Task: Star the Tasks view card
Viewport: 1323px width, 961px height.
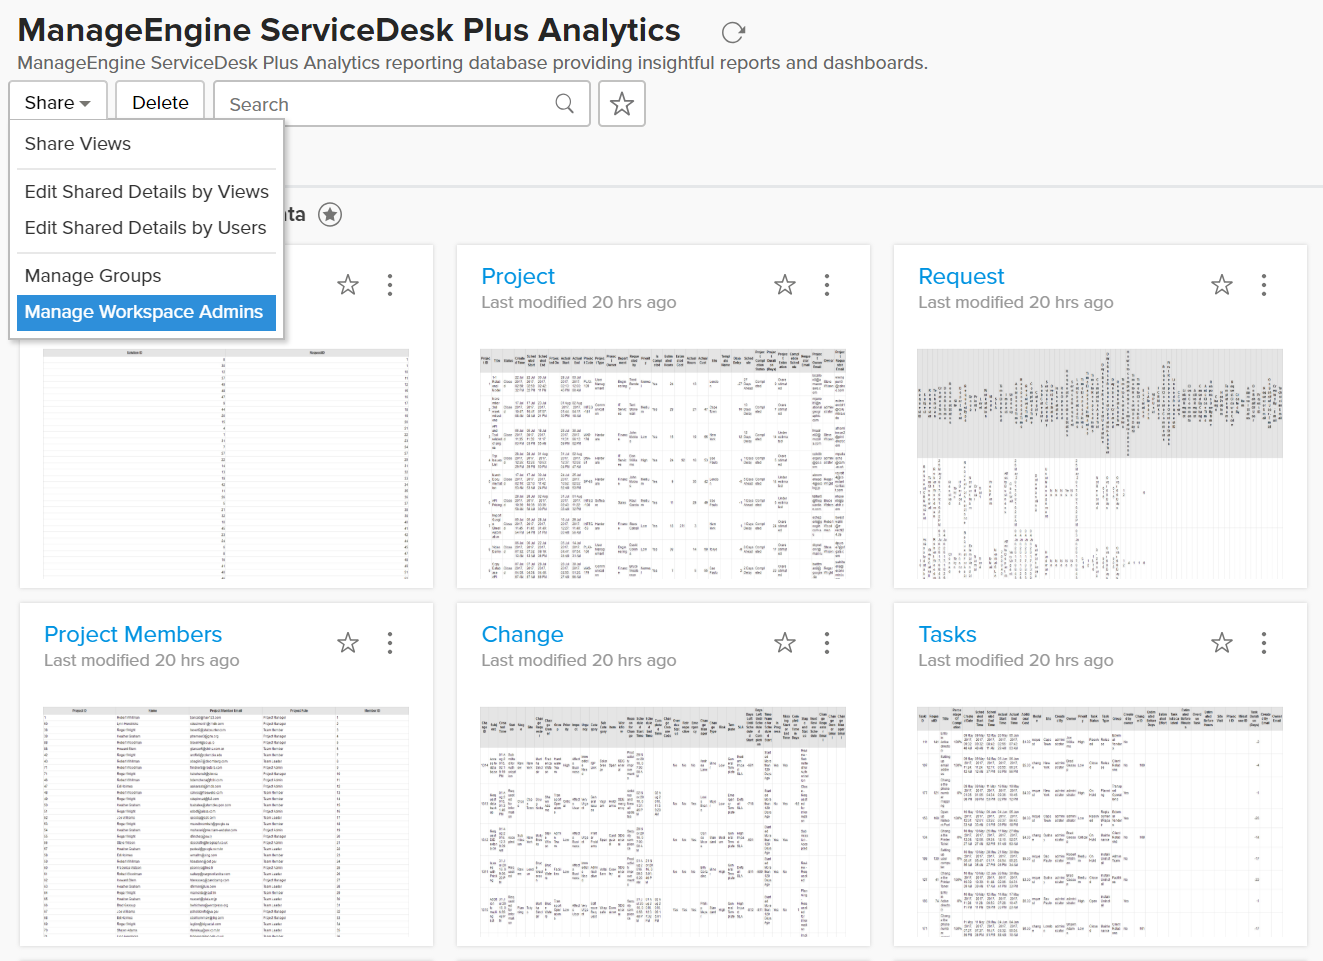Action: point(1222,643)
